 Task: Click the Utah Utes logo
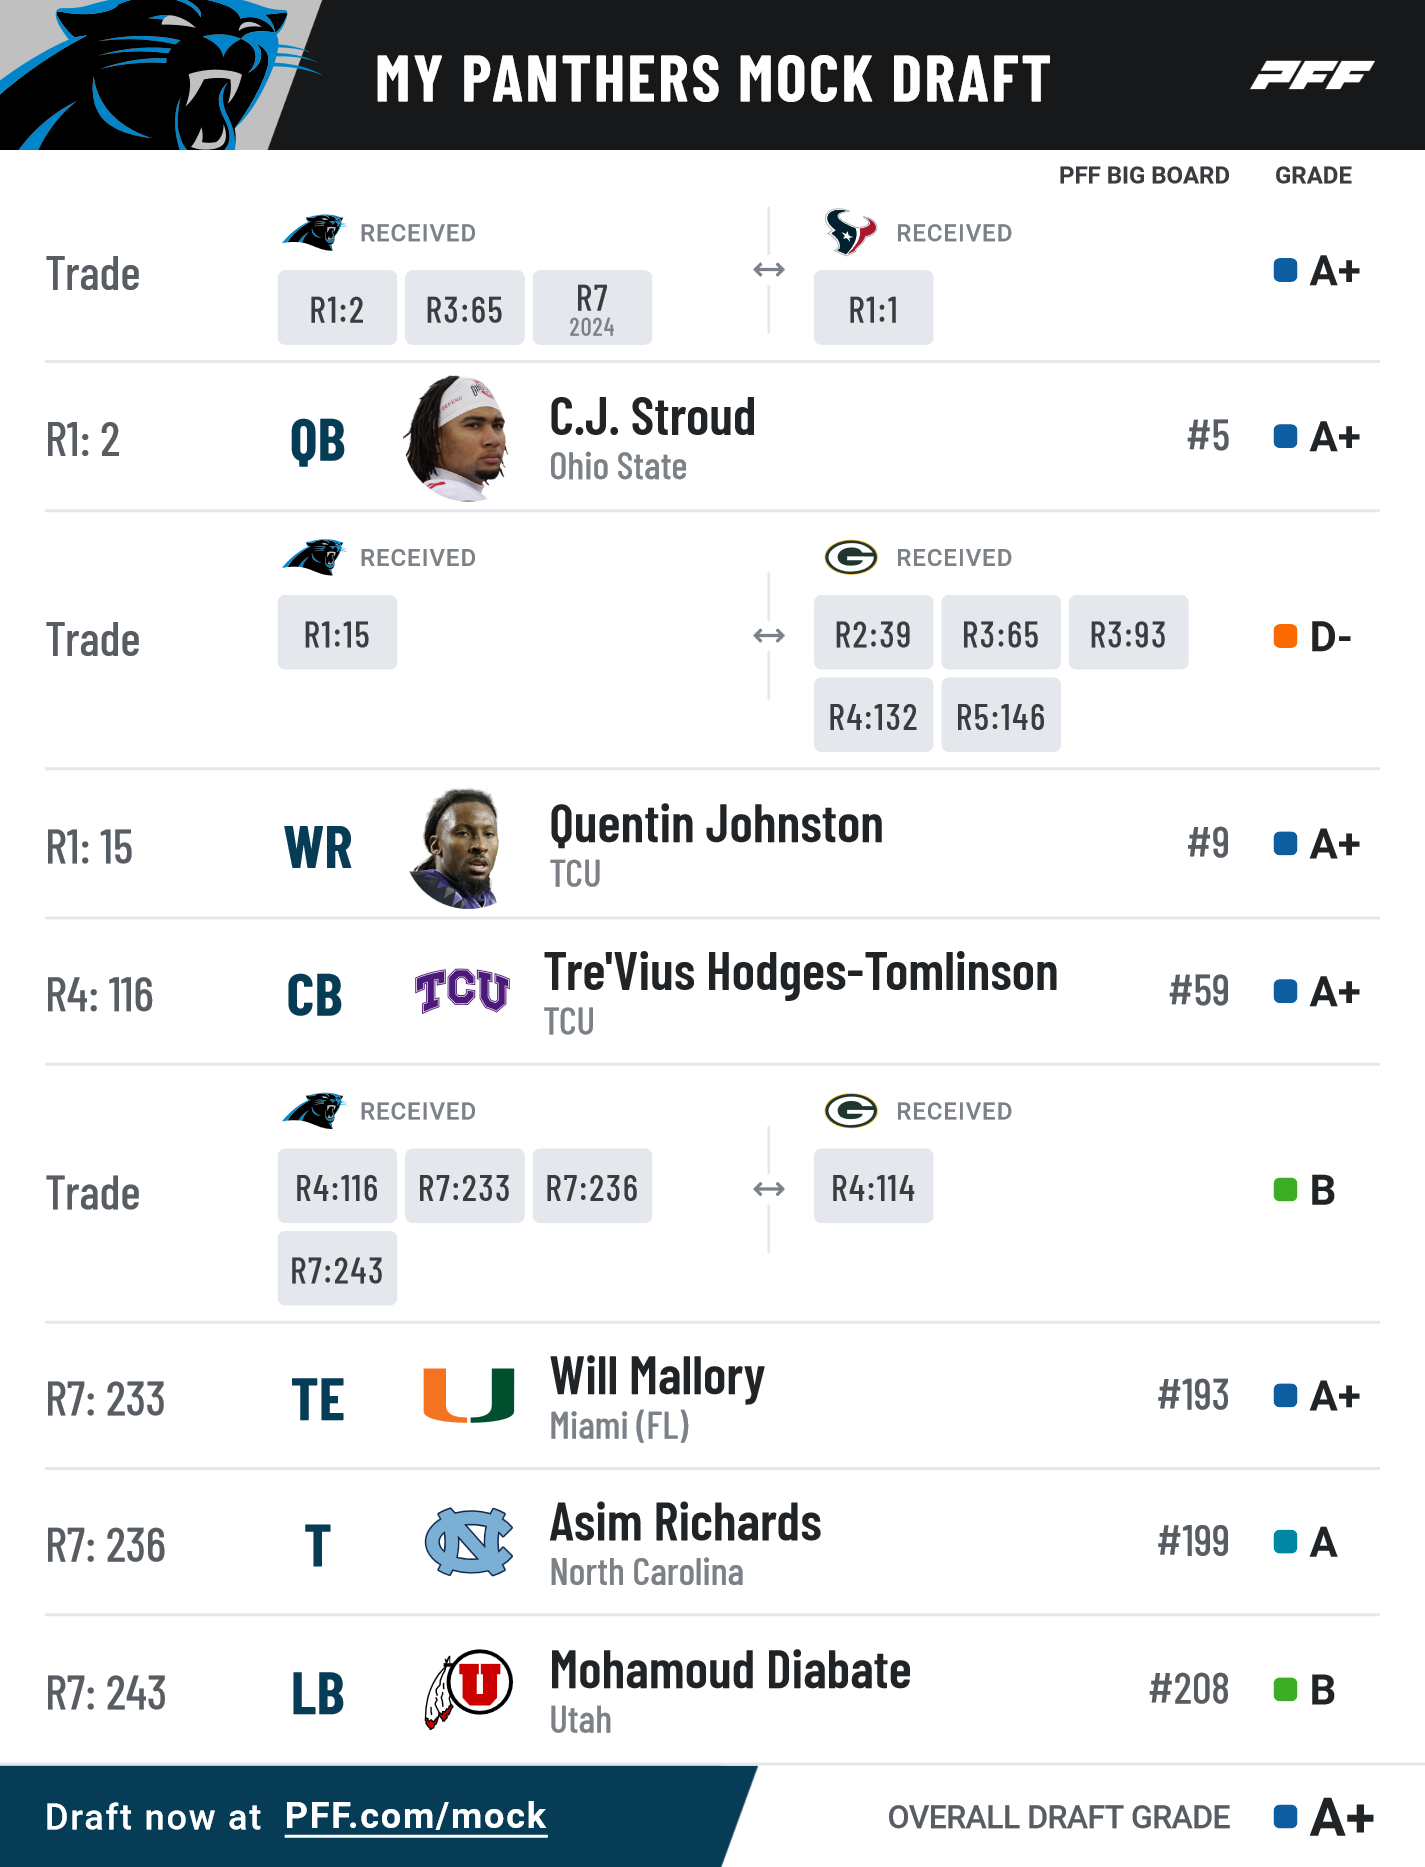[x=470, y=1687]
